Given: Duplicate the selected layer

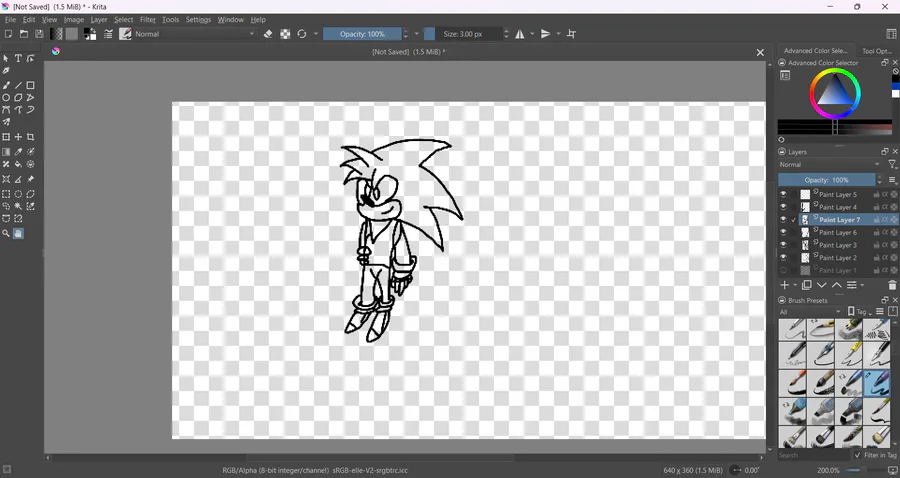Looking at the screenshot, I should [806, 285].
